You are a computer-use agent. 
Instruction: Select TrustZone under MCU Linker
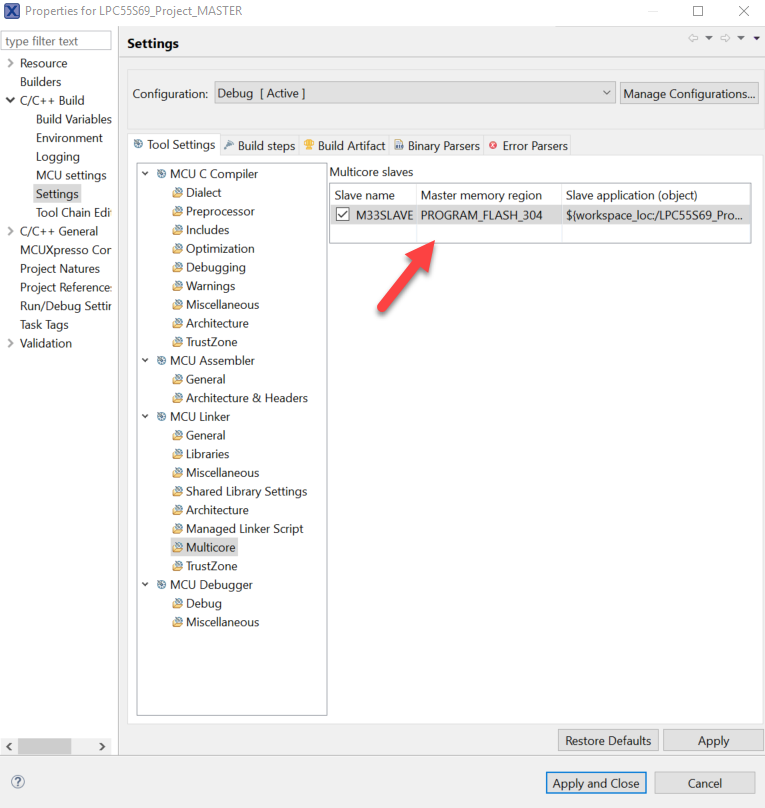point(211,566)
